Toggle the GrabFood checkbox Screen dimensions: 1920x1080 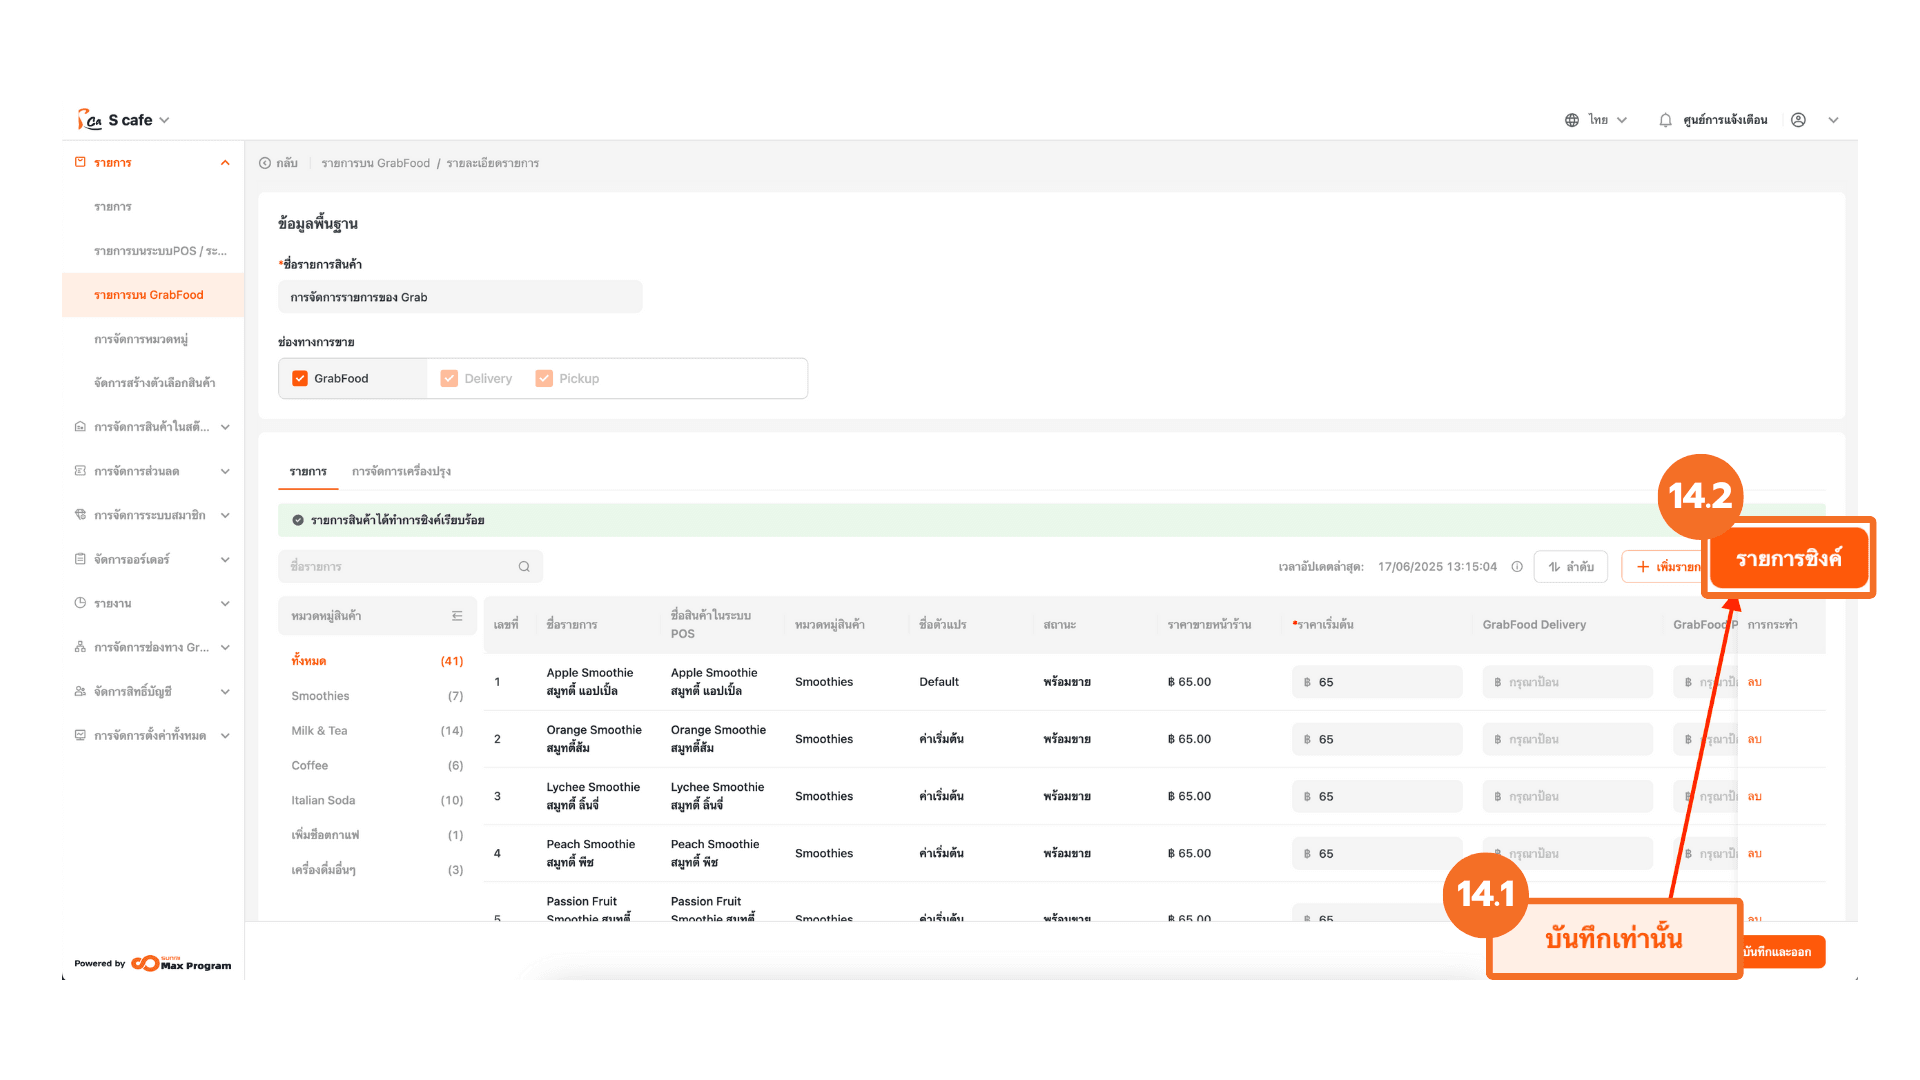tap(300, 379)
